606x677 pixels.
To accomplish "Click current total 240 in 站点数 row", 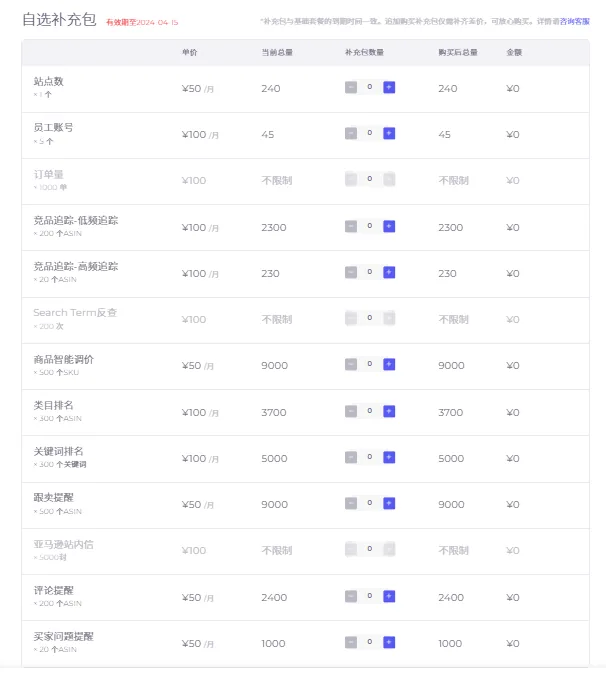I will pyautogui.click(x=271, y=89).
